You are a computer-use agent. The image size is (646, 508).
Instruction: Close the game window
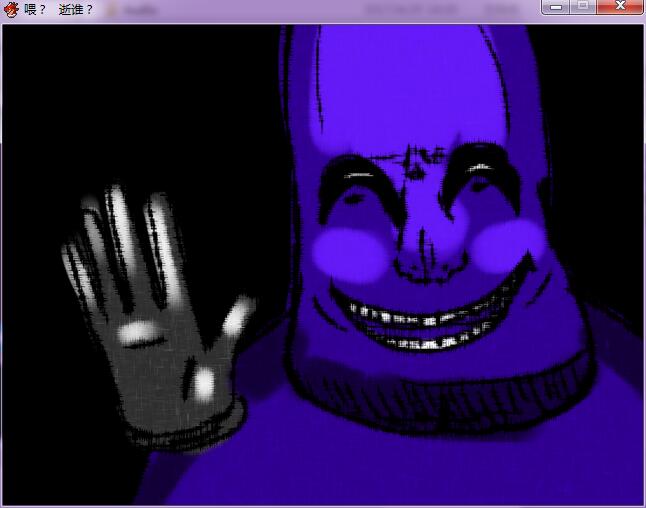[x=620, y=7]
